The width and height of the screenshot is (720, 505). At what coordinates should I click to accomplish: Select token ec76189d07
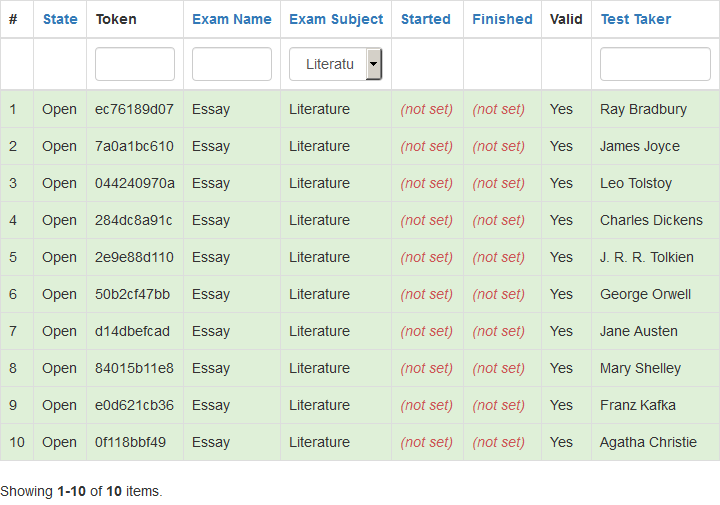click(134, 109)
